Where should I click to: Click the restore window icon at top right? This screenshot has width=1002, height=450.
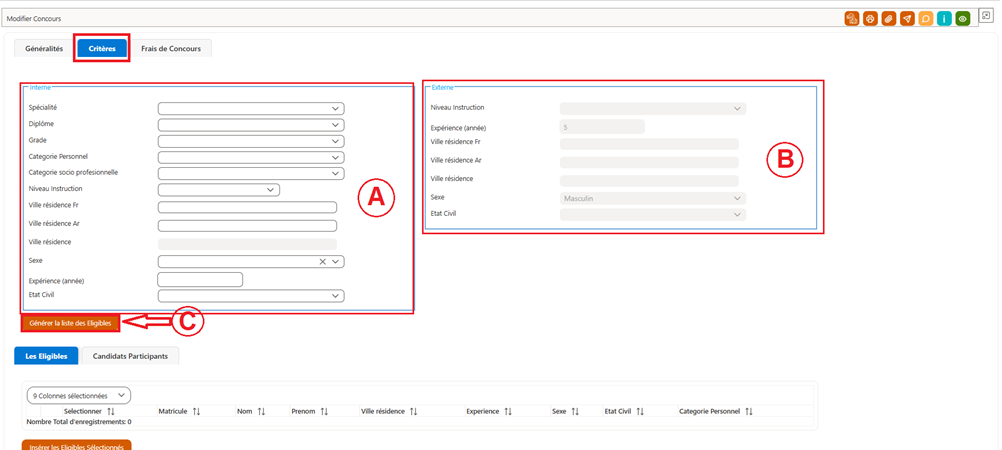(986, 17)
